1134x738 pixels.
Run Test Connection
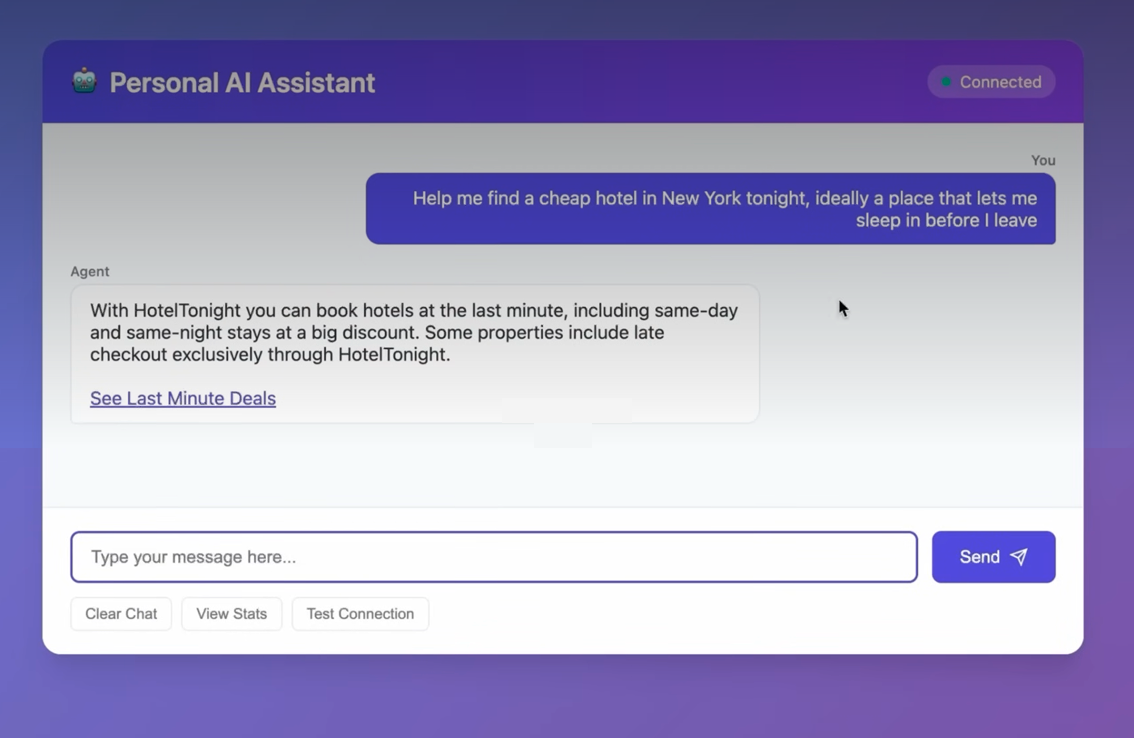[x=360, y=614]
